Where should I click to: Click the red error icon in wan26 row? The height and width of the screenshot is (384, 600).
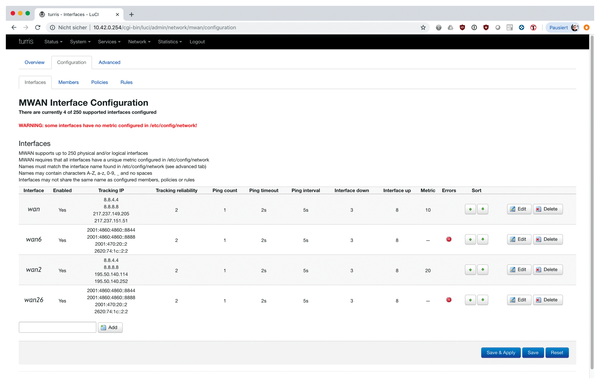tap(448, 300)
